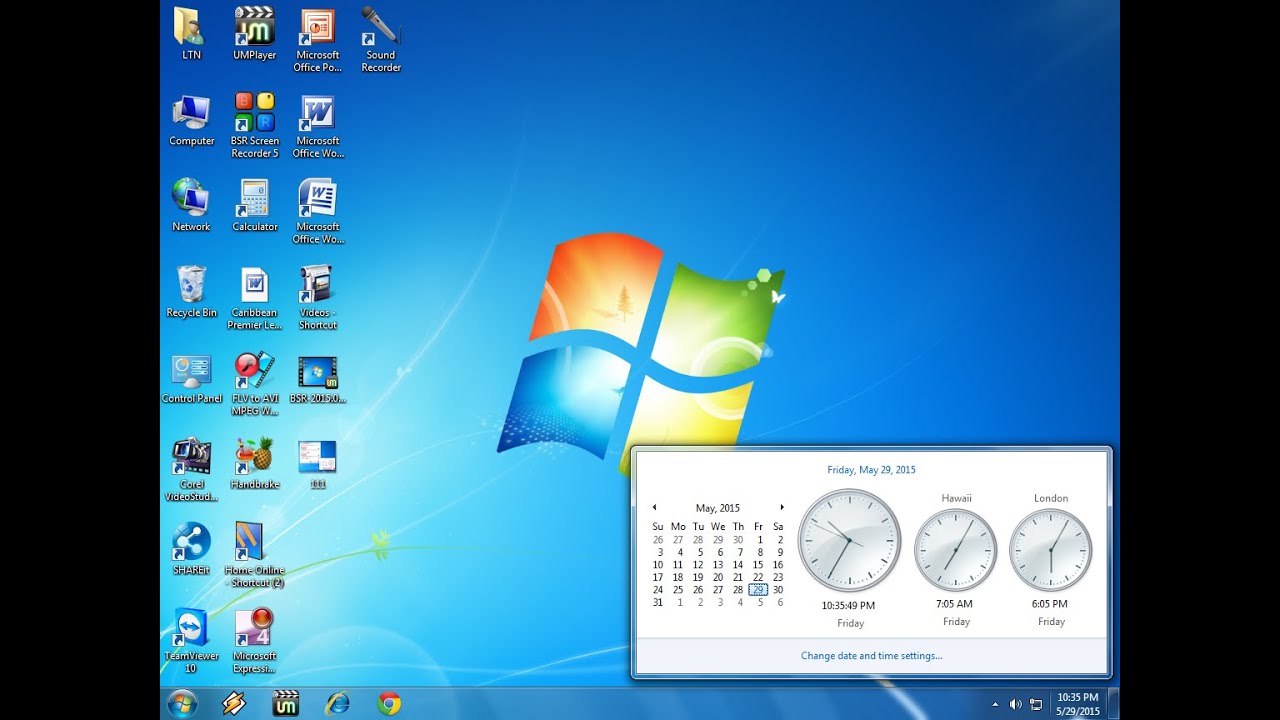Open the Computer desktop icon
Viewport: 1280px width, 720px height.
191,121
